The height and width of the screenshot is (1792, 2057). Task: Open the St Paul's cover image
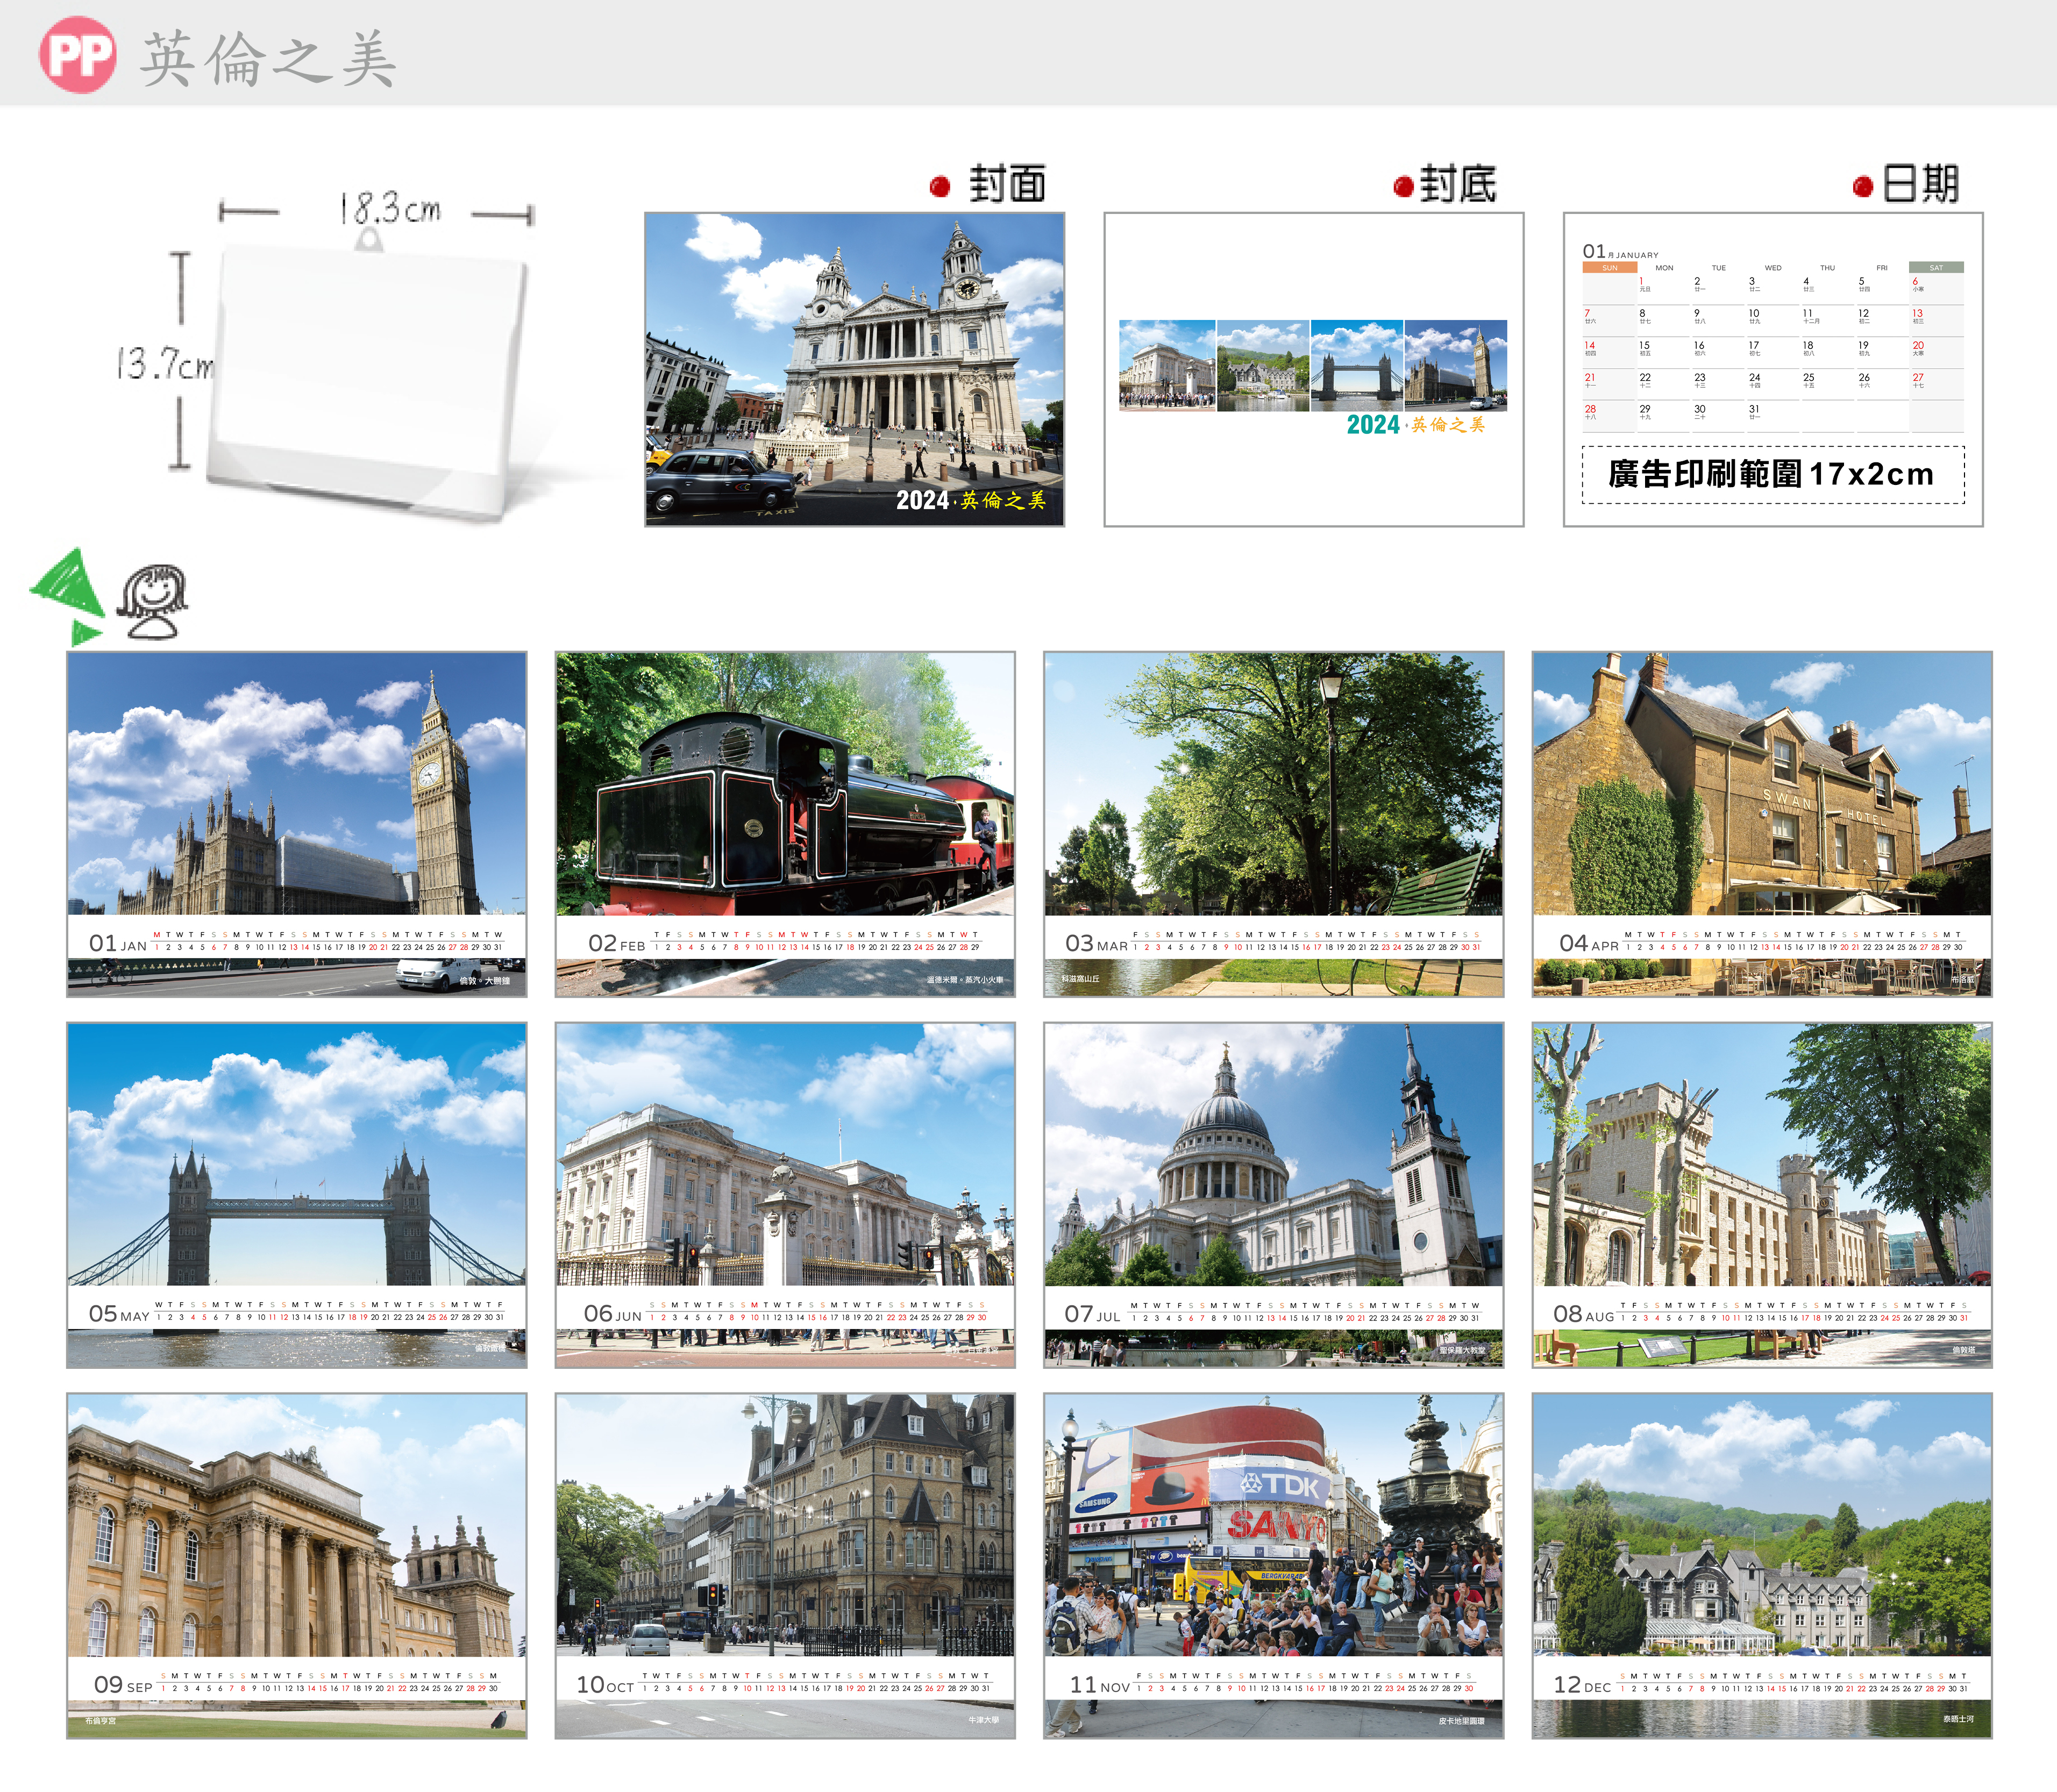pos(854,369)
